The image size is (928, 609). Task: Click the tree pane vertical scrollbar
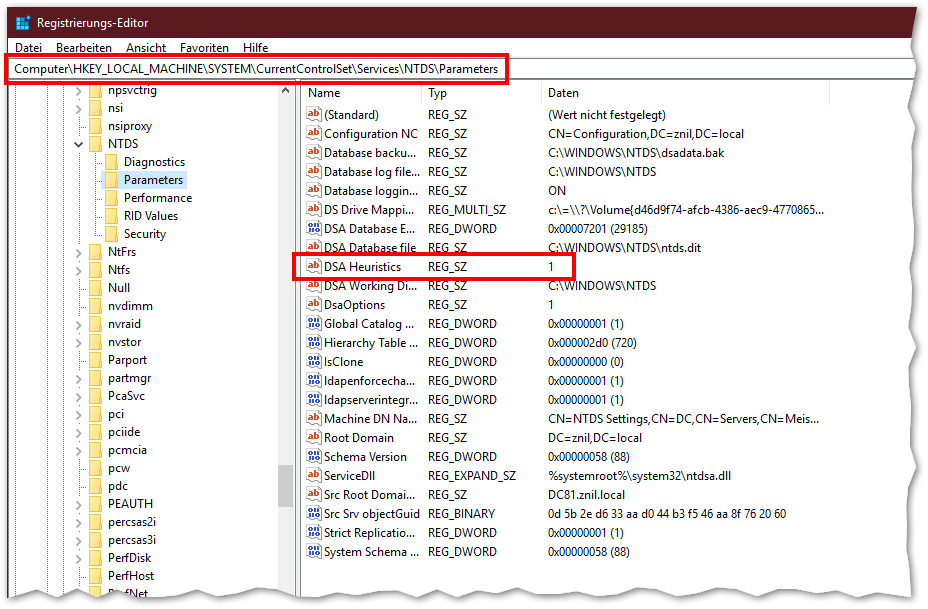pyautogui.click(x=286, y=300)
